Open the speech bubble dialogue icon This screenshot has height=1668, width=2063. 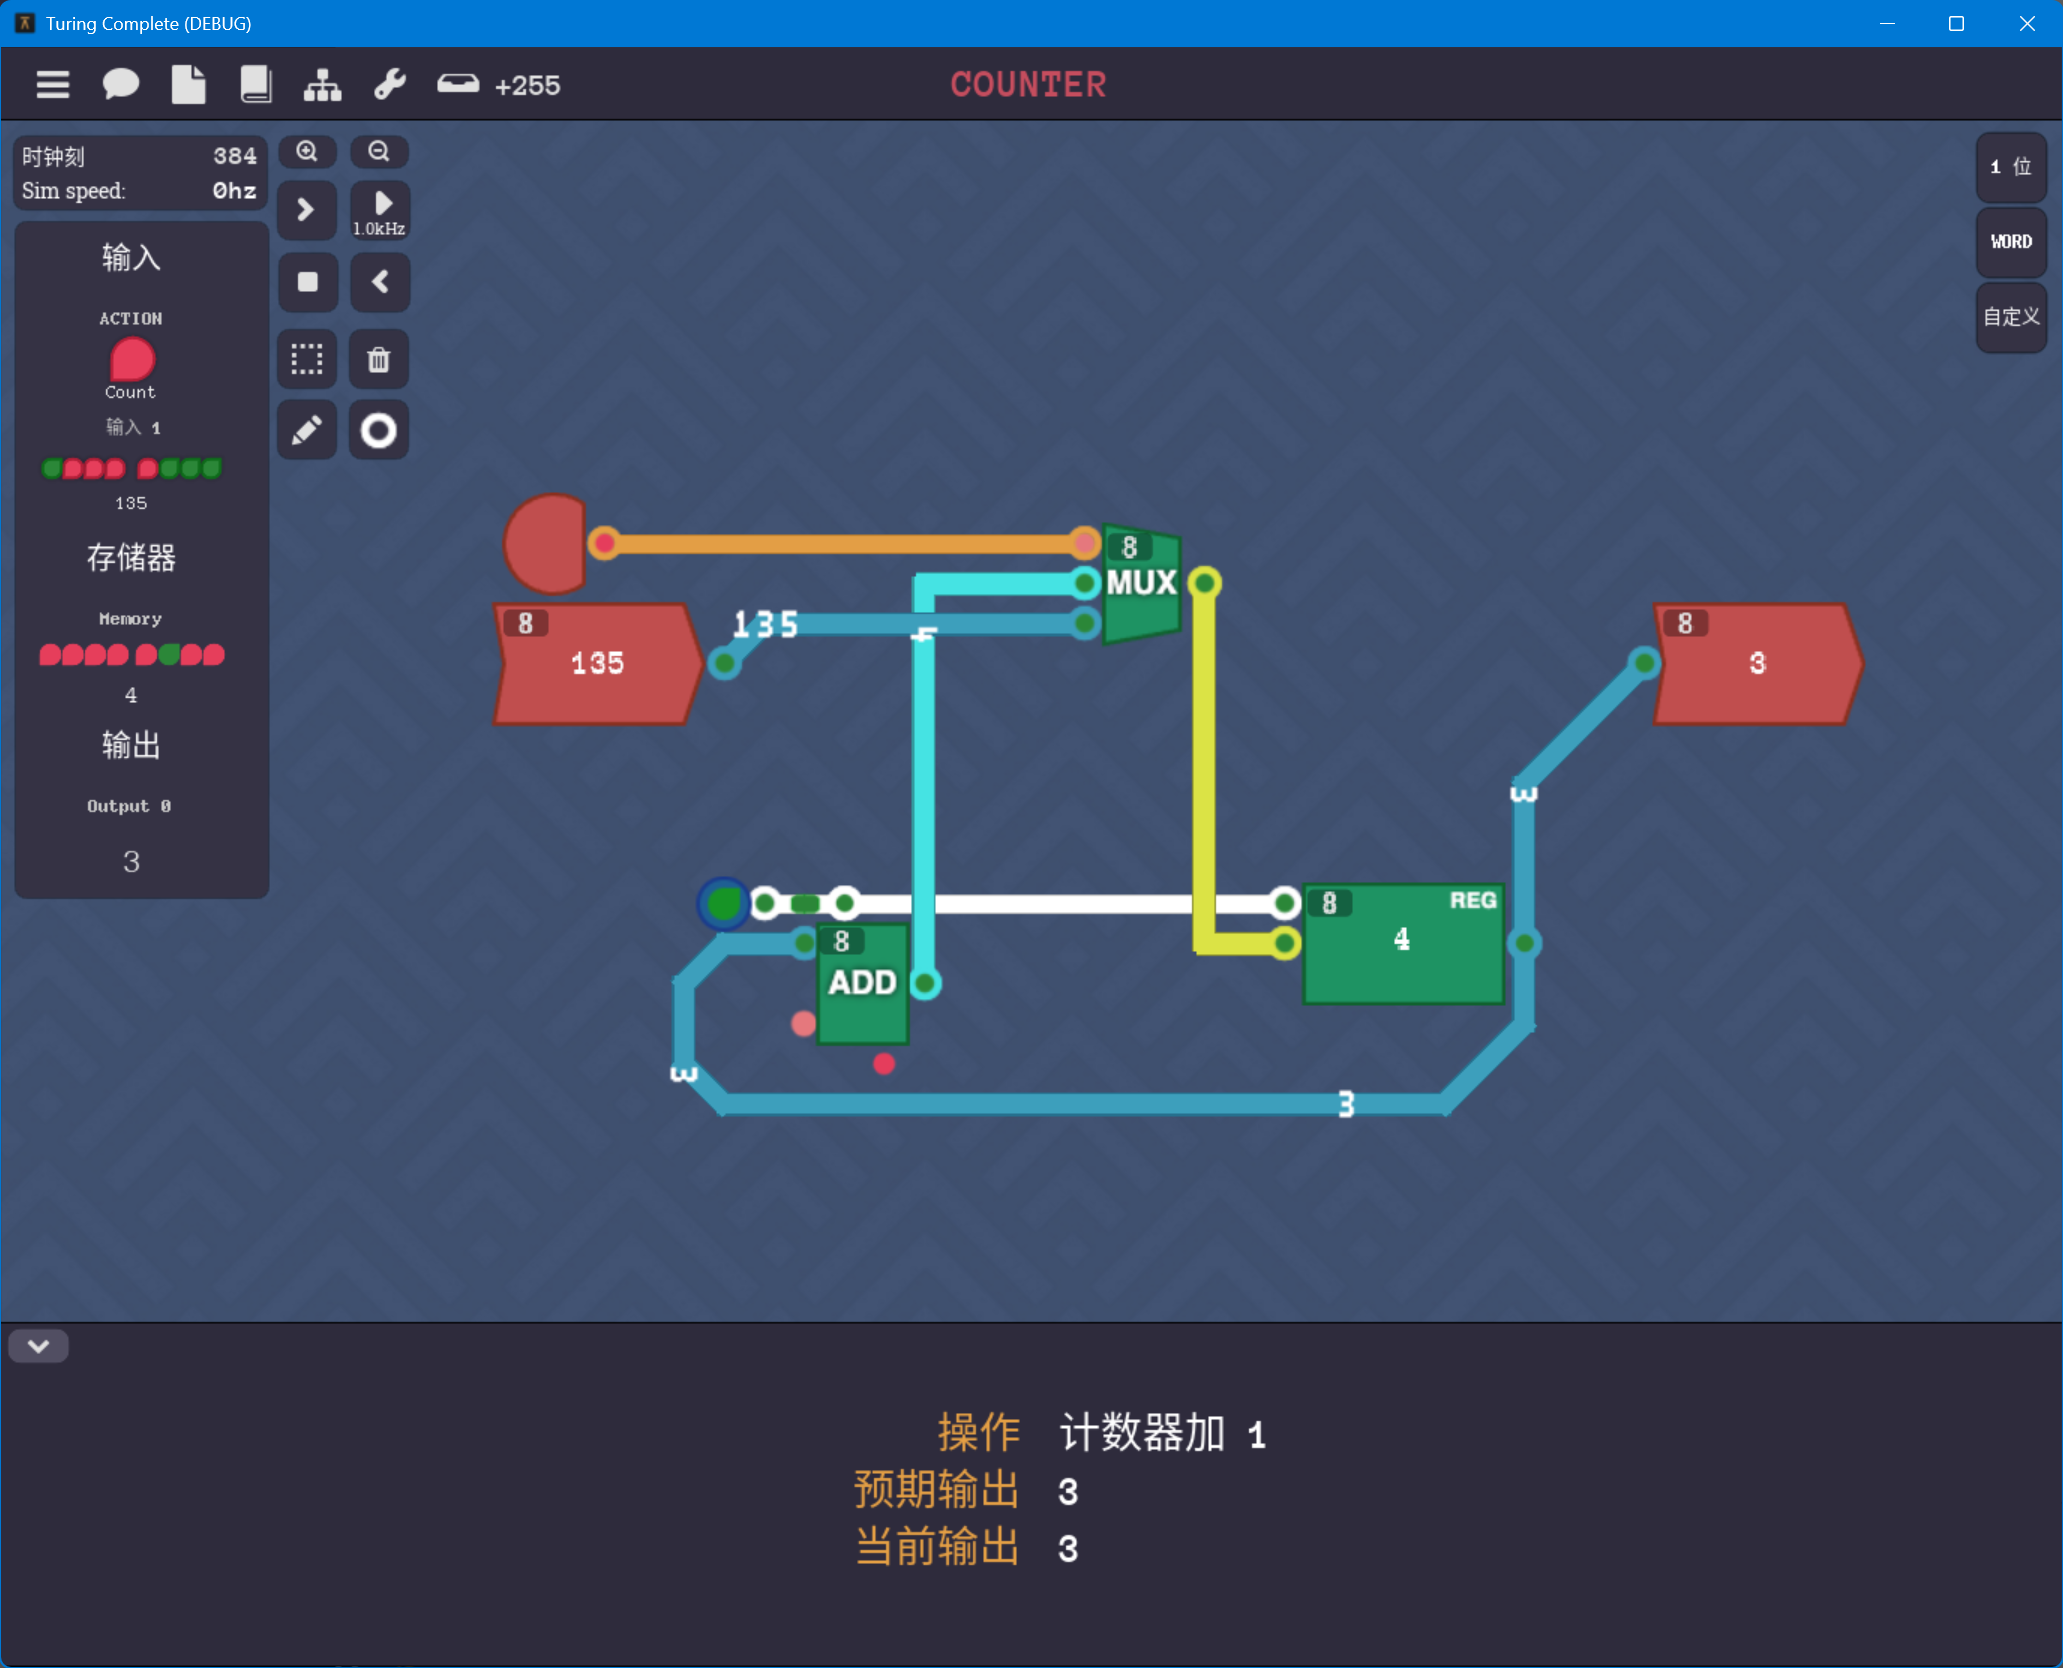point(120,84)
